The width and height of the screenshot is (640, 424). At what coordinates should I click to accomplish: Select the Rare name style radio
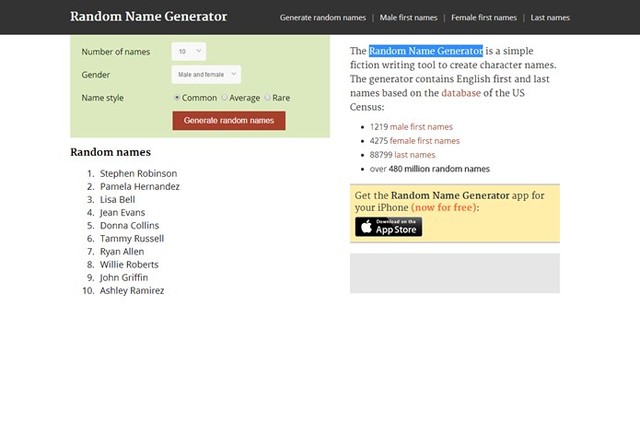click(267, 98)
